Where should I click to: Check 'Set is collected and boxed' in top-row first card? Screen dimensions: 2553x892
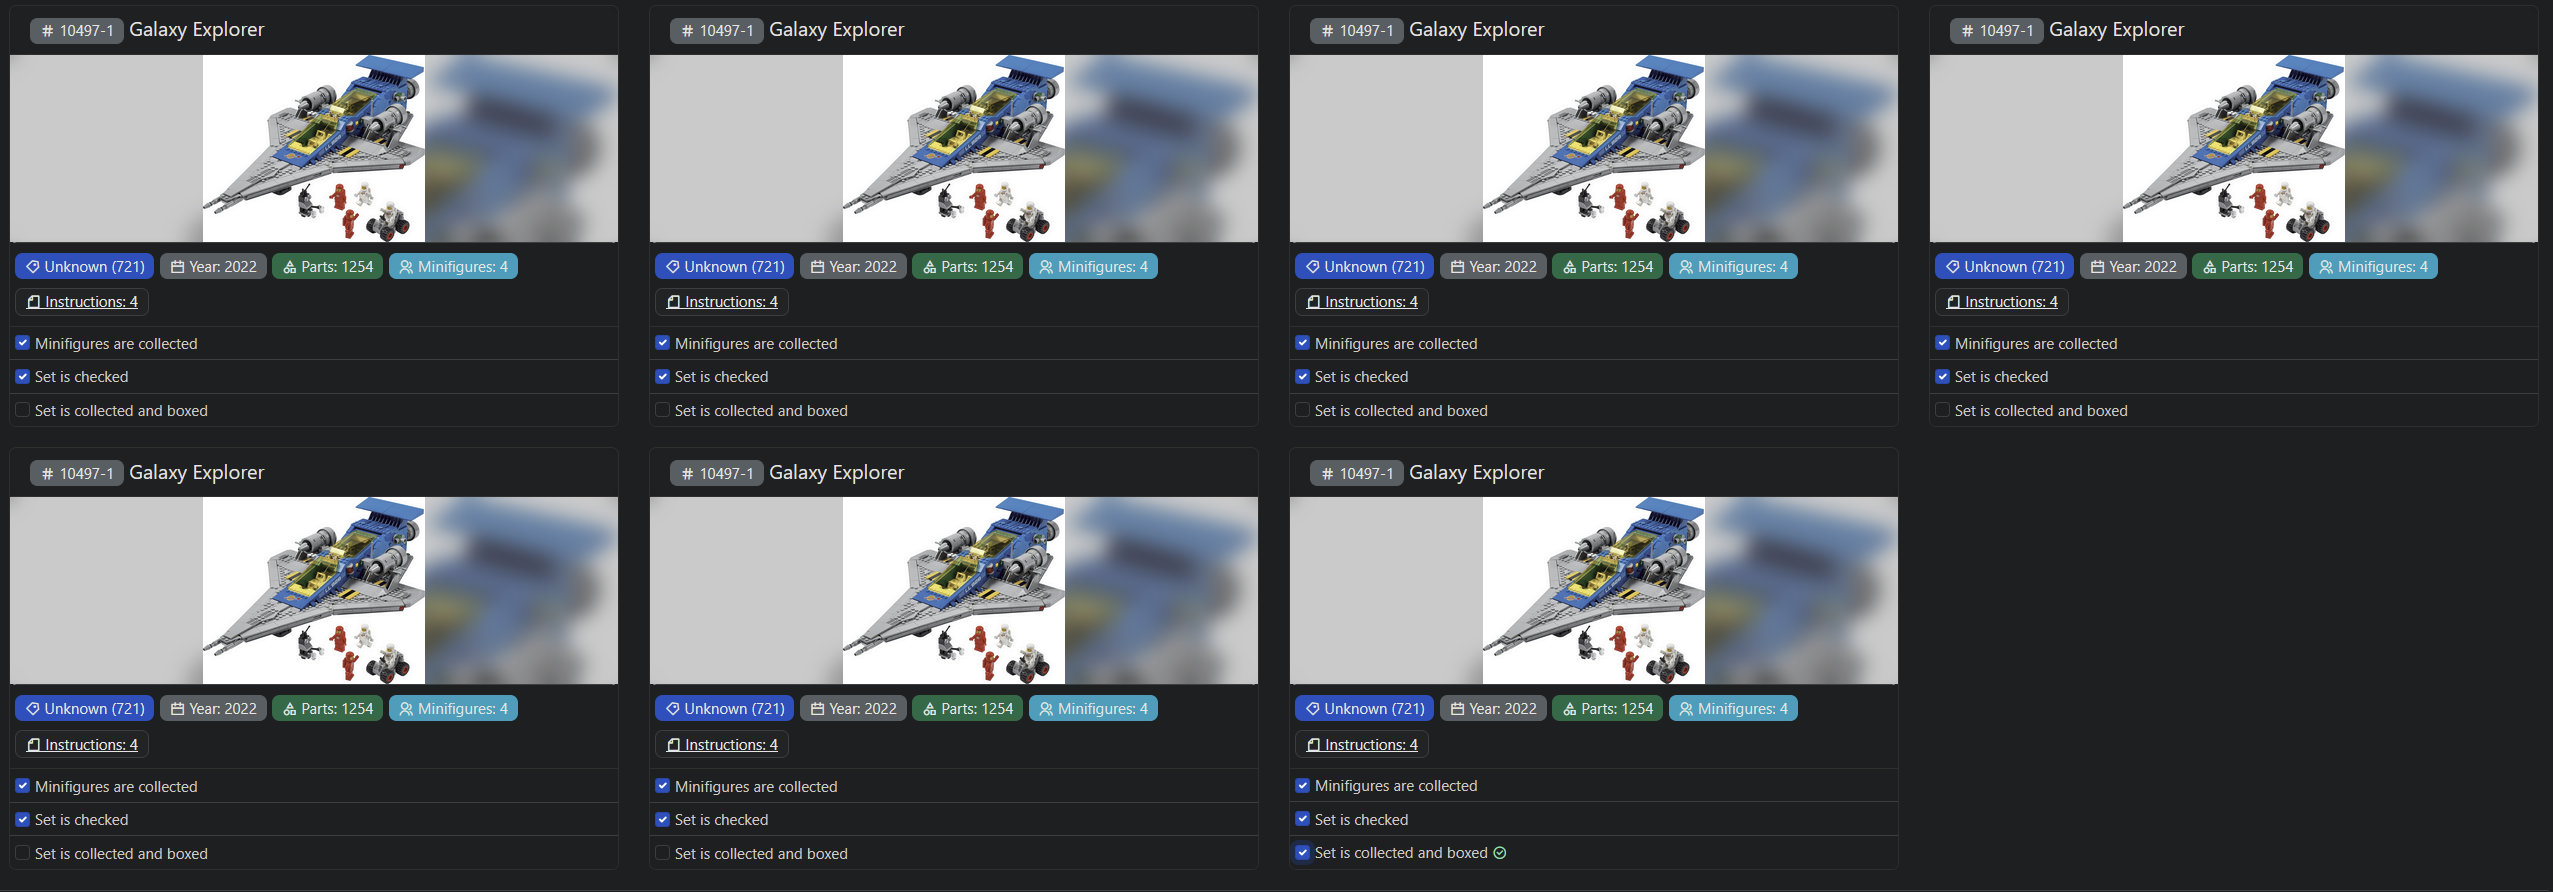22,410
